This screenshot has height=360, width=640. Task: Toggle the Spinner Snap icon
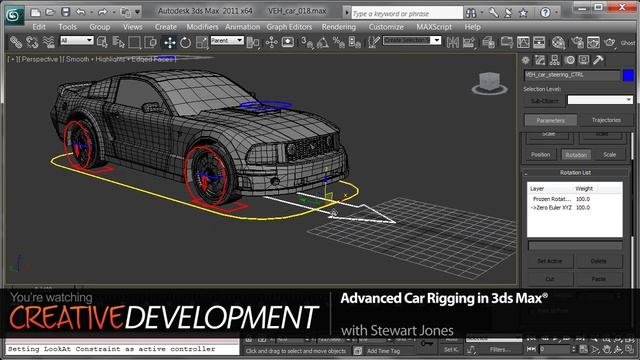click(x=354, y=42)
